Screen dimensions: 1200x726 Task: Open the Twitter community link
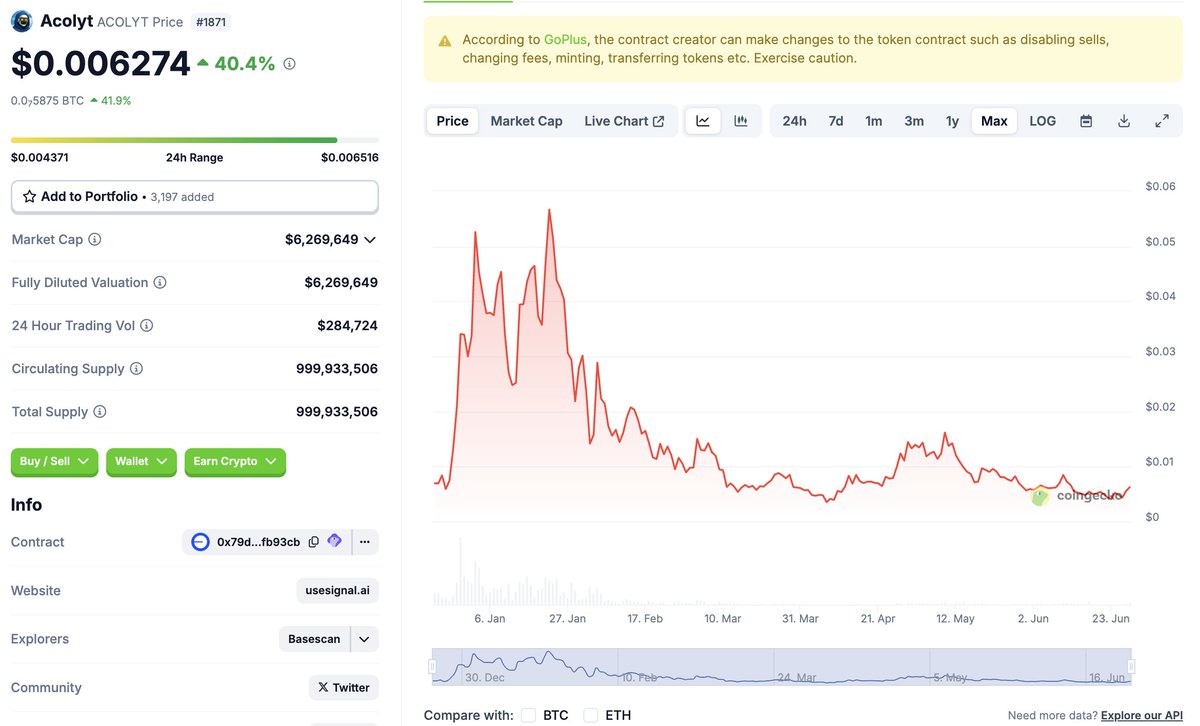(344, 687)
